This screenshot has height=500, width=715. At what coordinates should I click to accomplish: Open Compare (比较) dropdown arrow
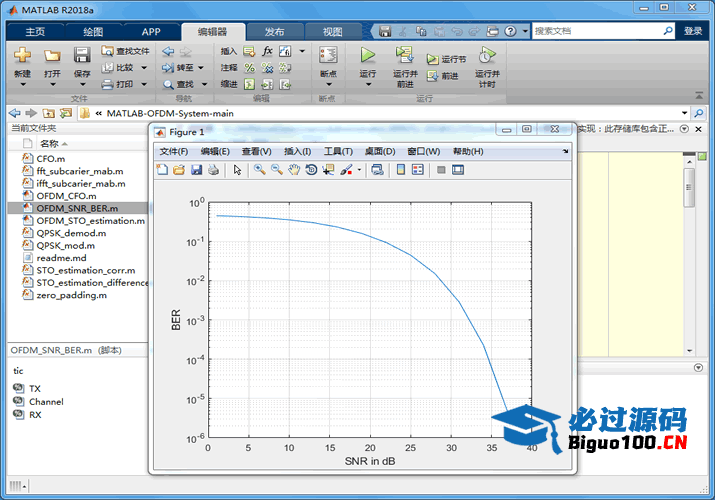pyautogui.click(x=144, y=68)
